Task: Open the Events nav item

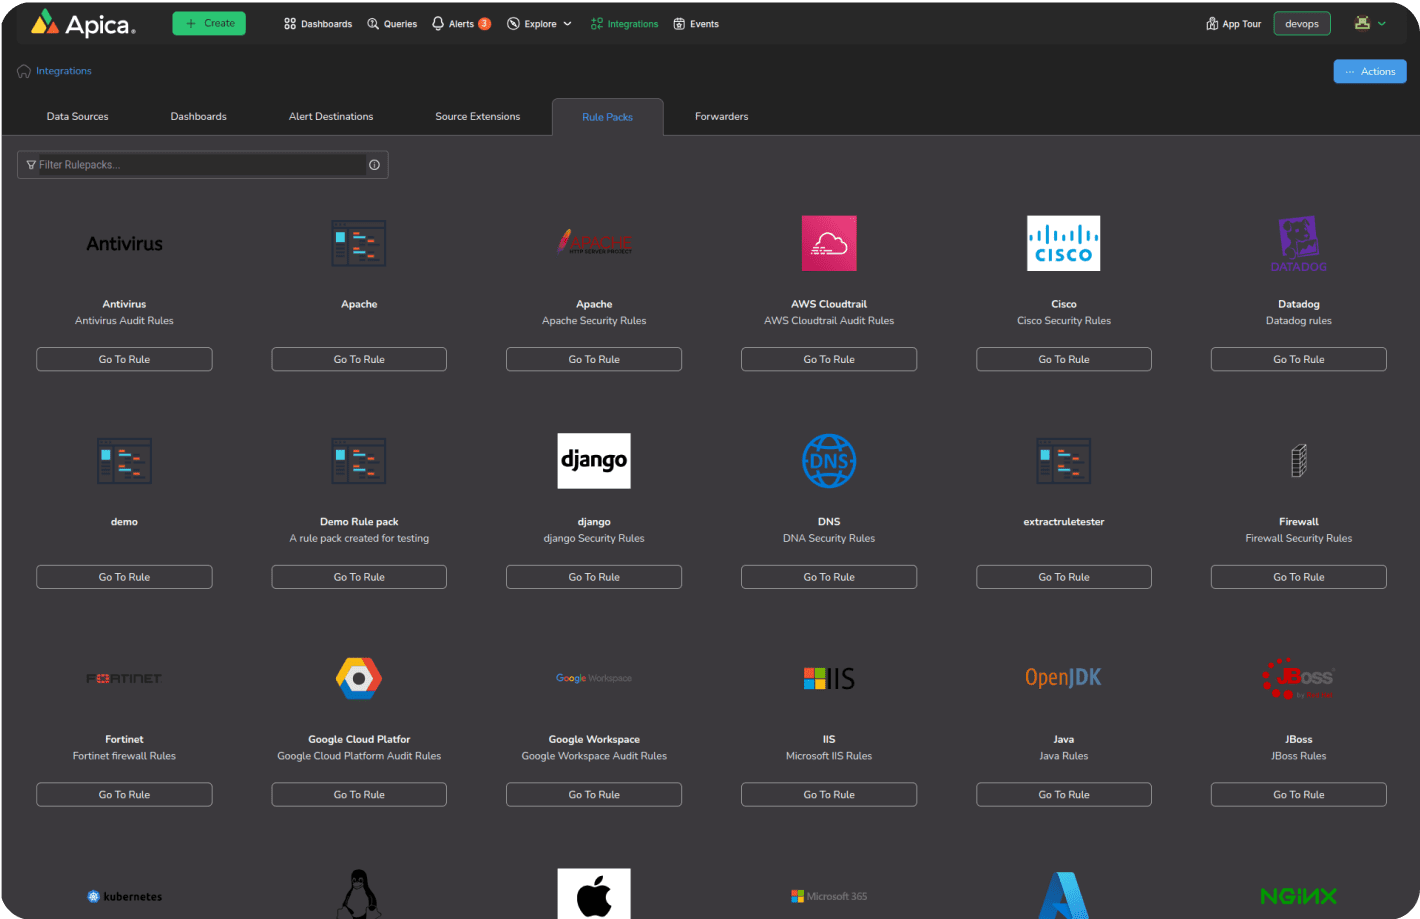Action: [696, 24]
